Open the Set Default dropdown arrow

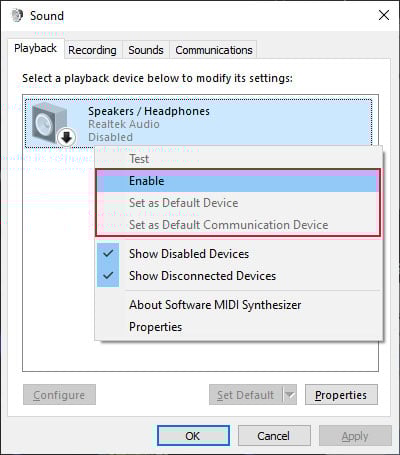coord(290,395)
